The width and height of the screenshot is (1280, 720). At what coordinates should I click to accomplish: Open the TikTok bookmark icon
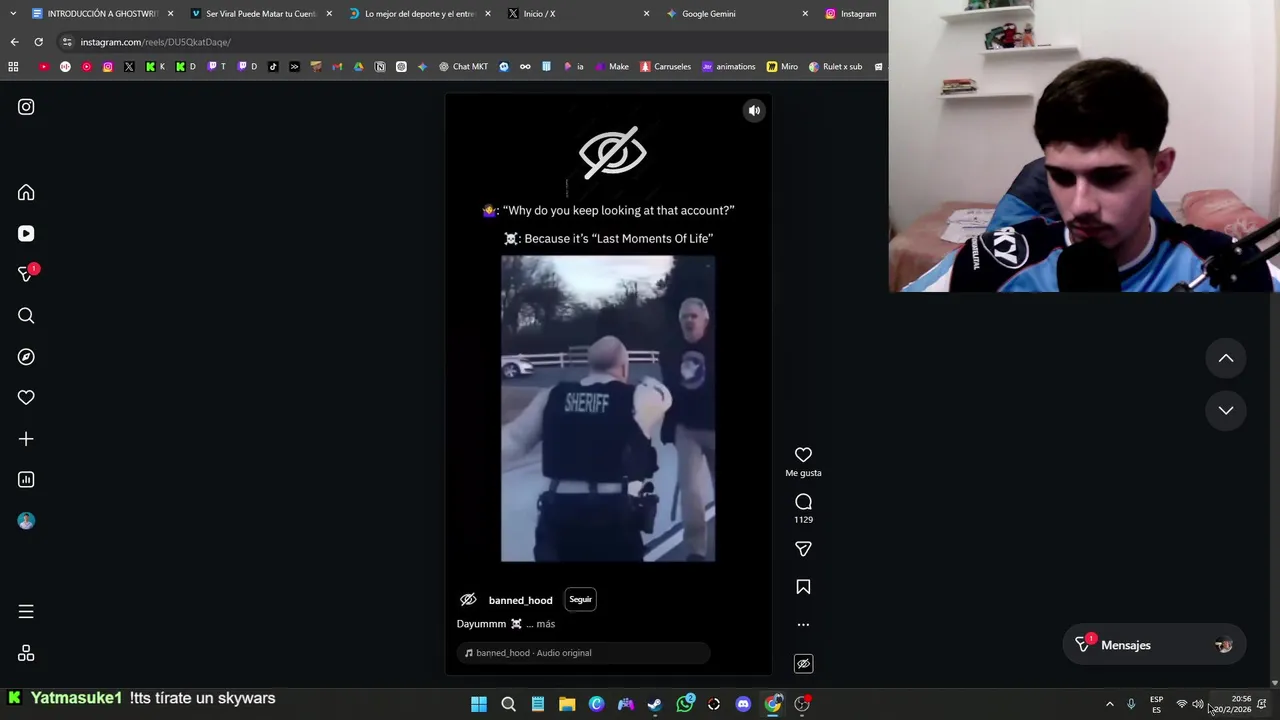(273, 67)
